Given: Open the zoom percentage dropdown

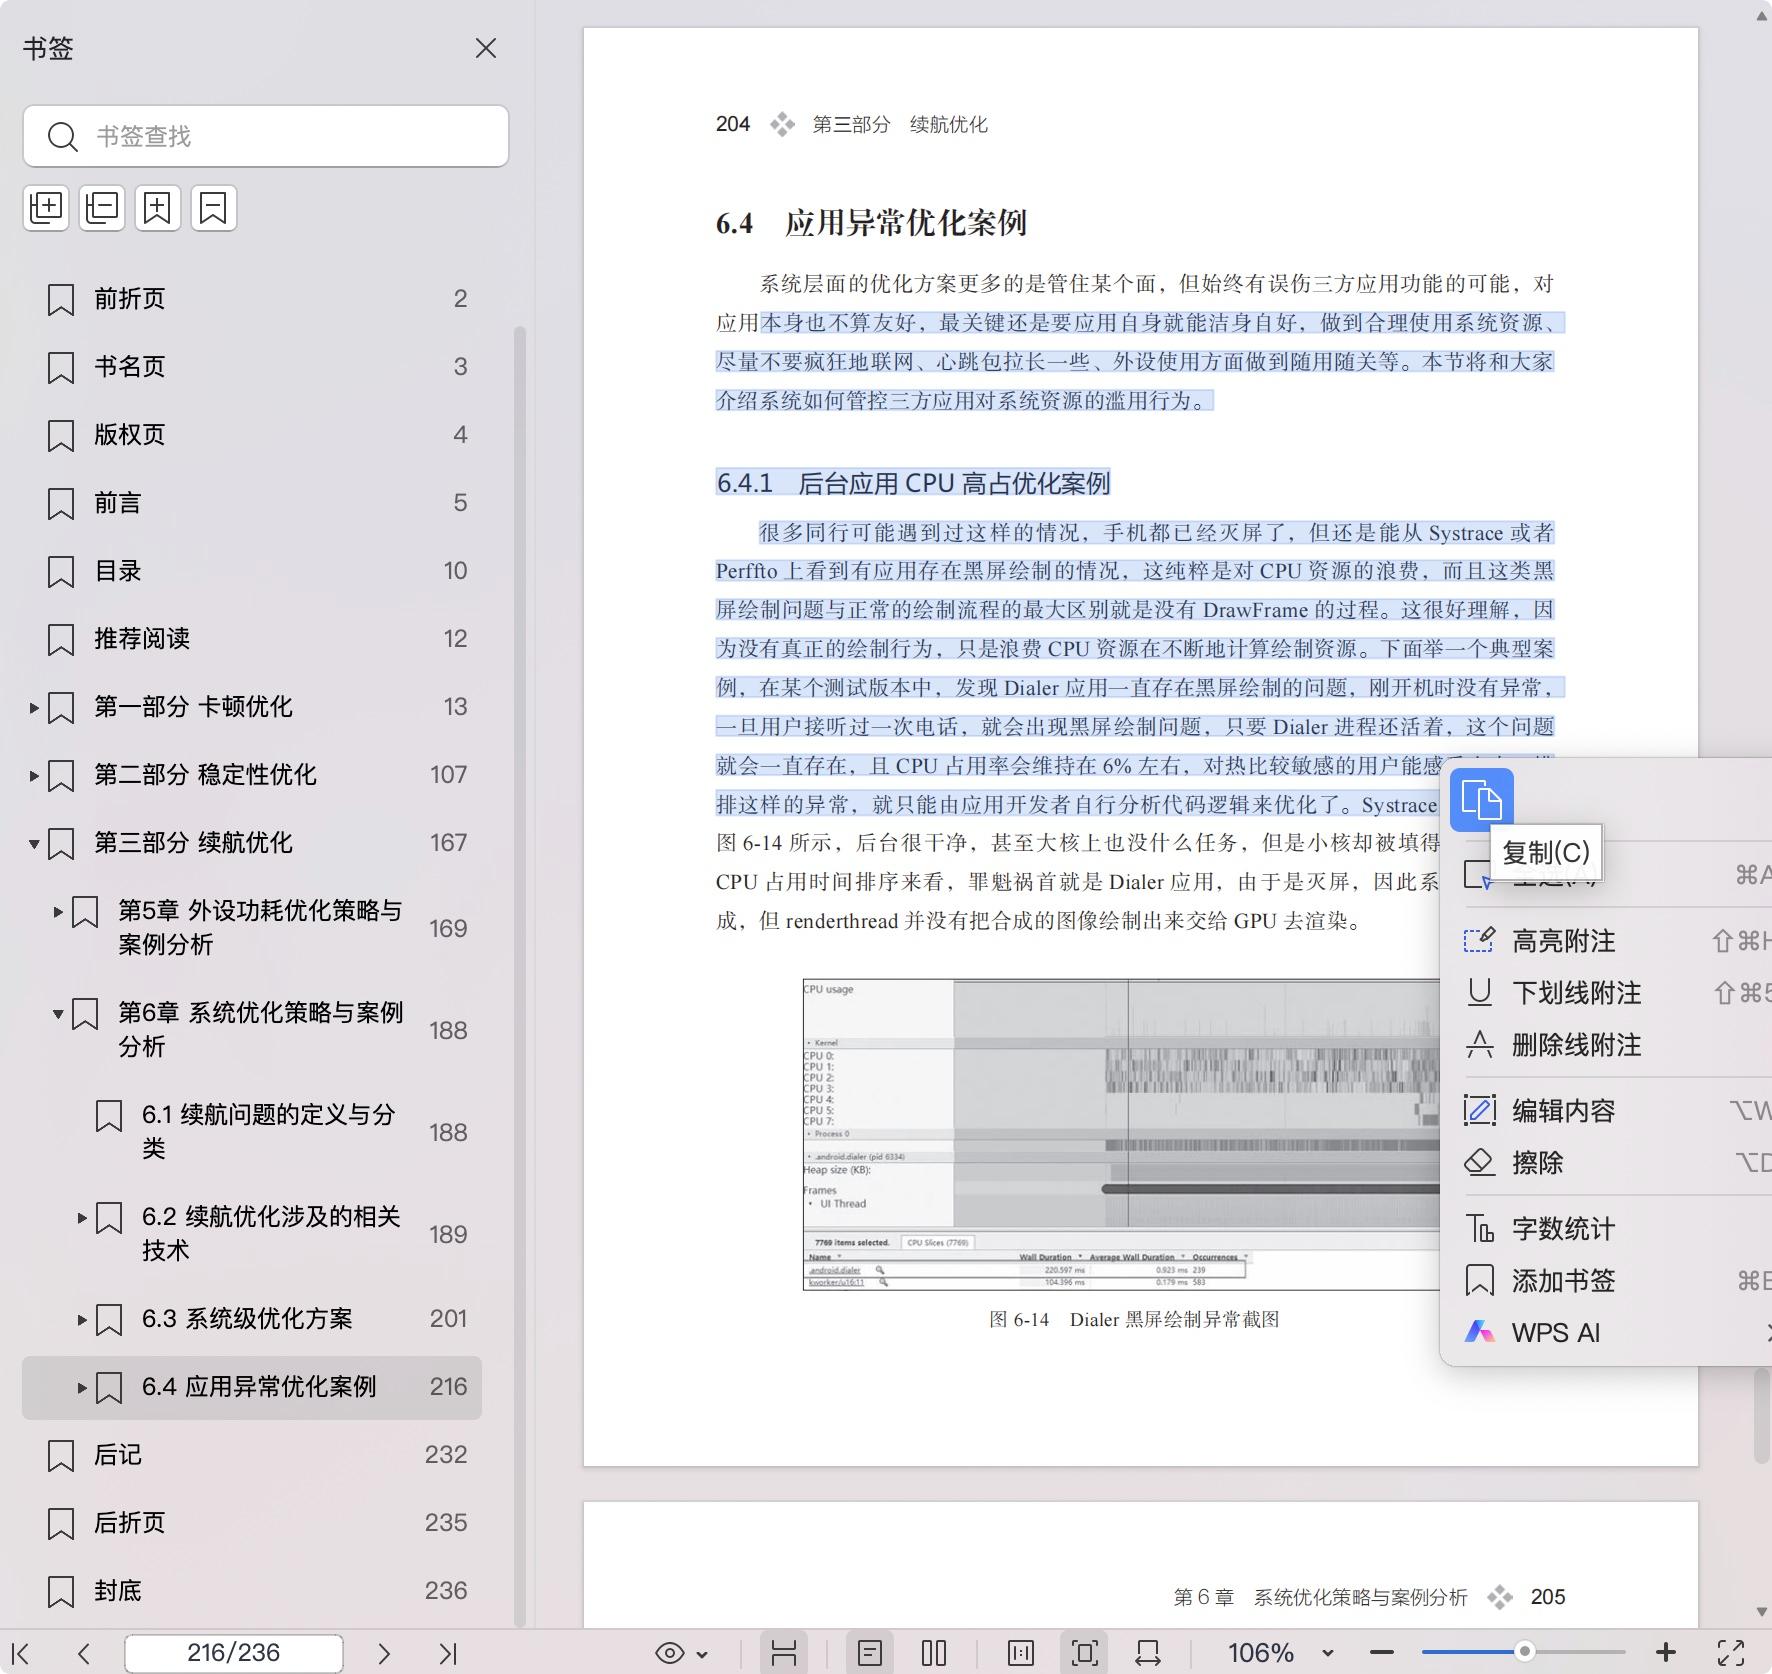Looking at the screenshot, I should [x=1328, y=1654].
